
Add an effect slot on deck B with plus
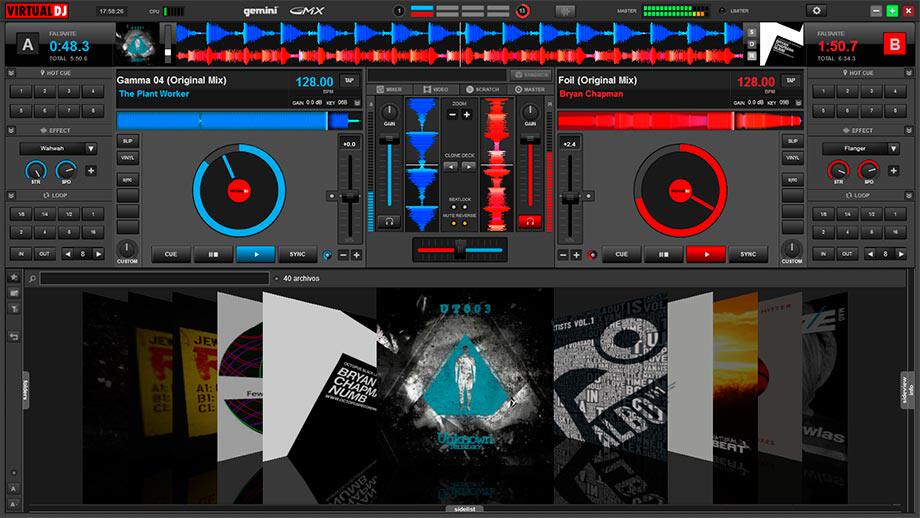coord(893,171)
